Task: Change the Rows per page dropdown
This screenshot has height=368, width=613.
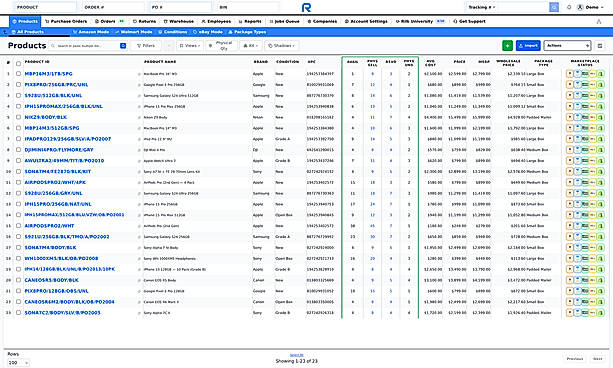Action: pos(18,363)
